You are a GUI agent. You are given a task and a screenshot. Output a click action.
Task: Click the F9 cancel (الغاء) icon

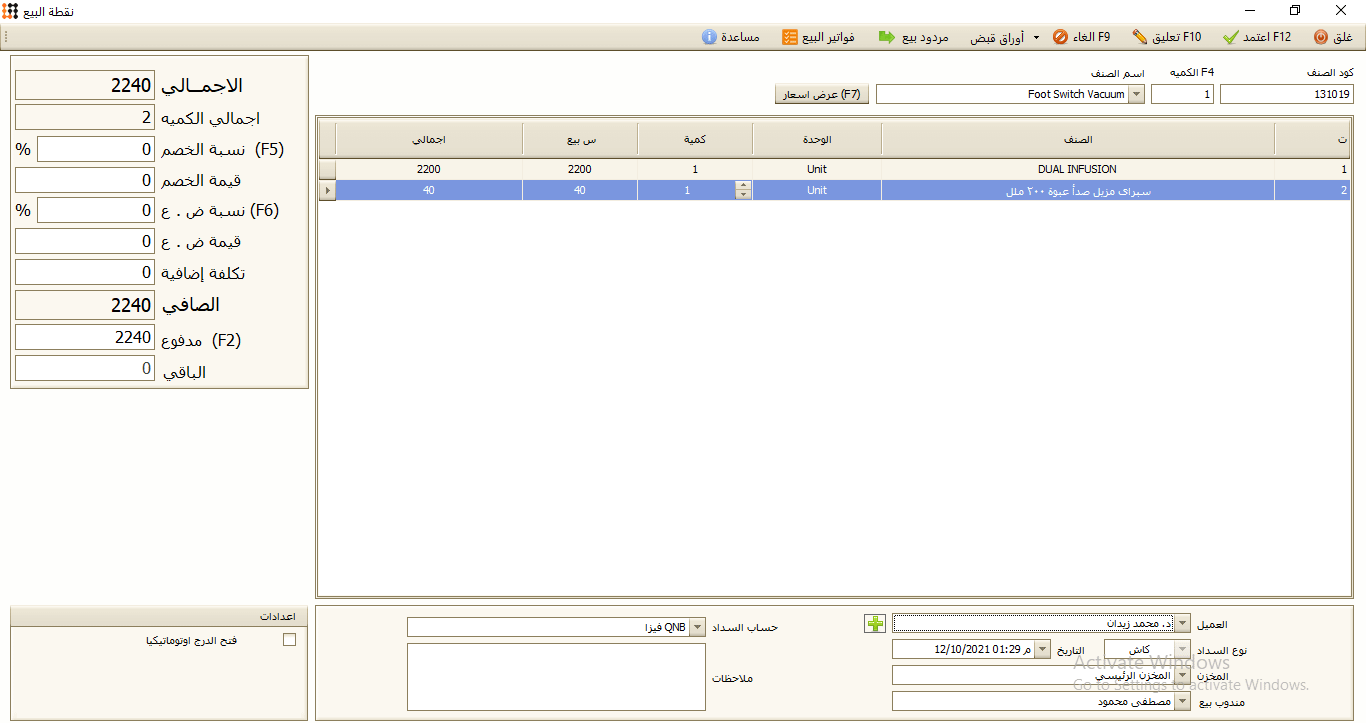click(x=1060, y=37)
